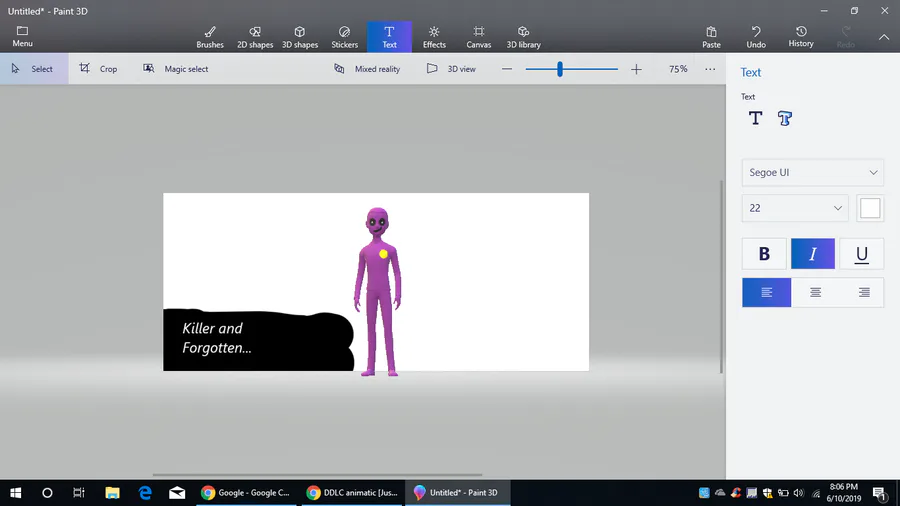Viewport: 900px width, 506px height.
Task: Zoom out with the minus button
Action: tap(507, 69)
